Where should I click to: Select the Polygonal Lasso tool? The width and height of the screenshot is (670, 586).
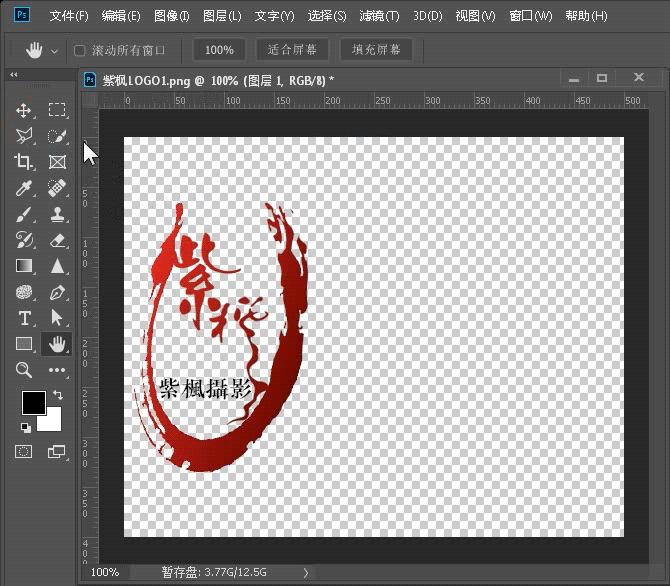(24, 136)
